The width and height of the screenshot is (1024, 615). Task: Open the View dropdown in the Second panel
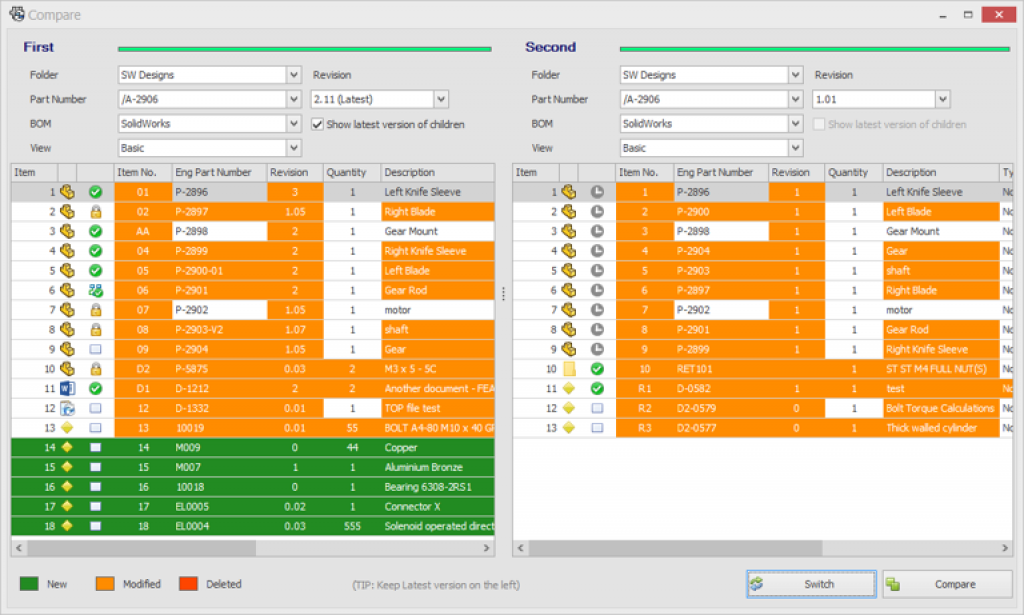(795, 148)
